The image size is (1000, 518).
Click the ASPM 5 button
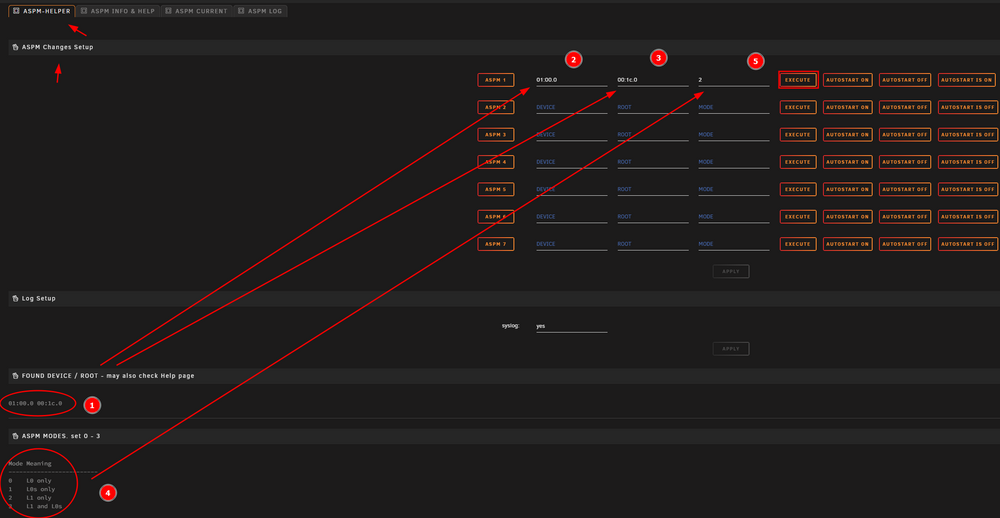[x=496, y=189]
